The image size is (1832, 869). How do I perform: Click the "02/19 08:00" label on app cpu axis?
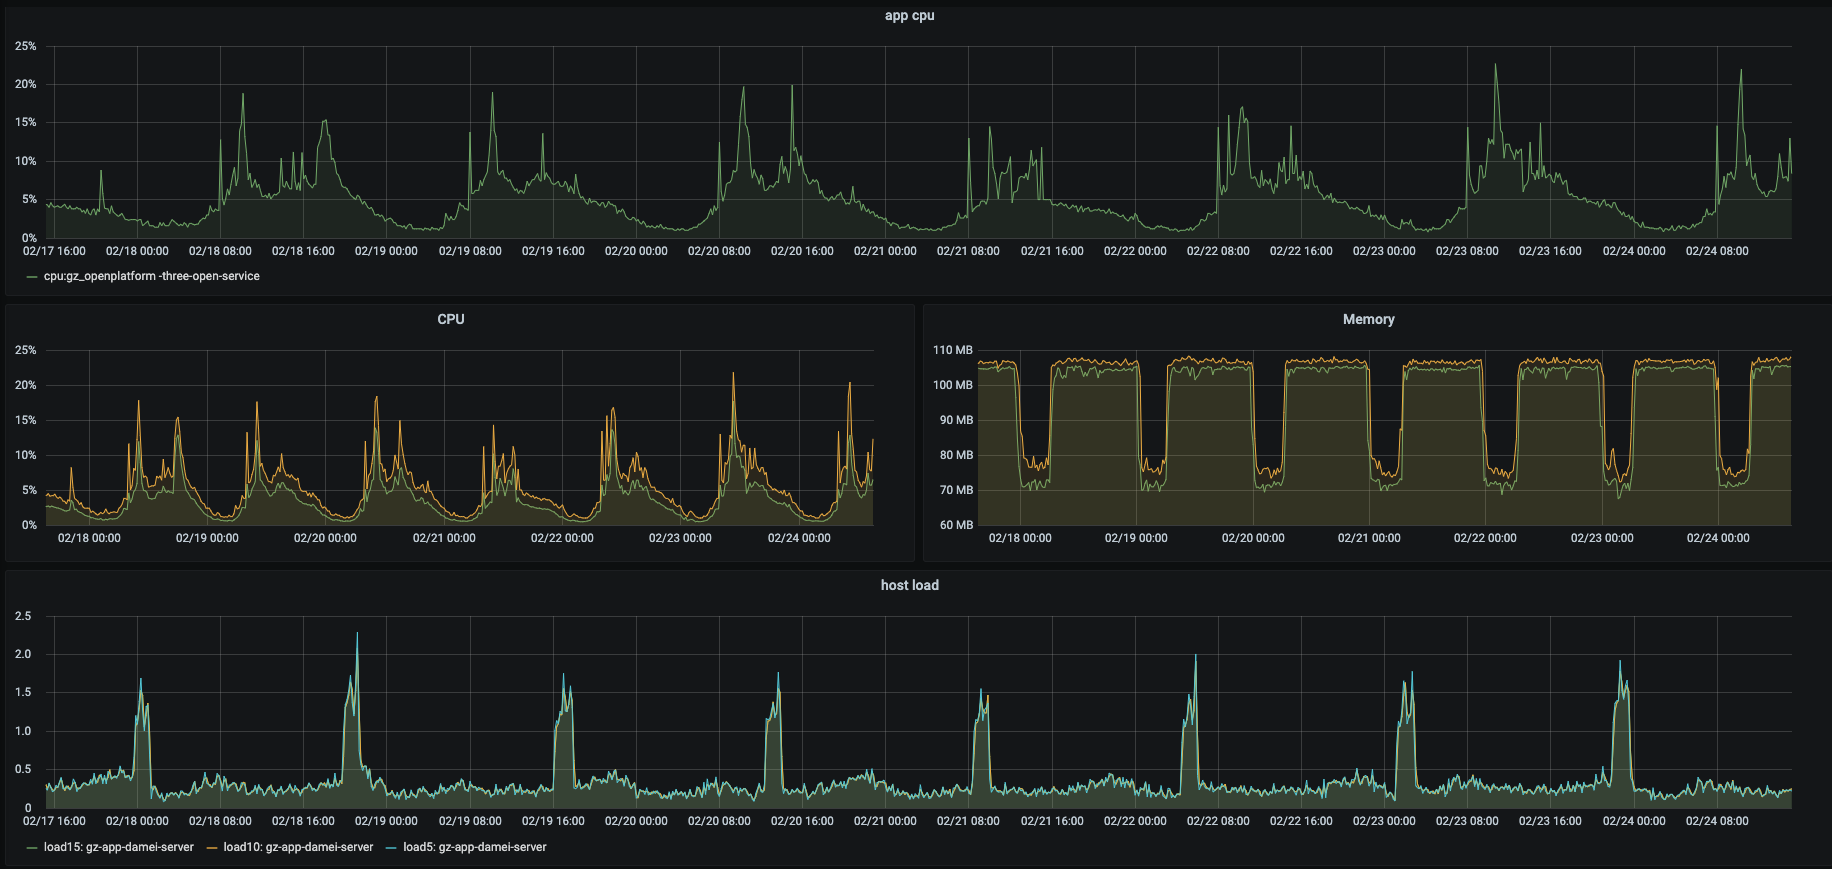coord(470,251)
